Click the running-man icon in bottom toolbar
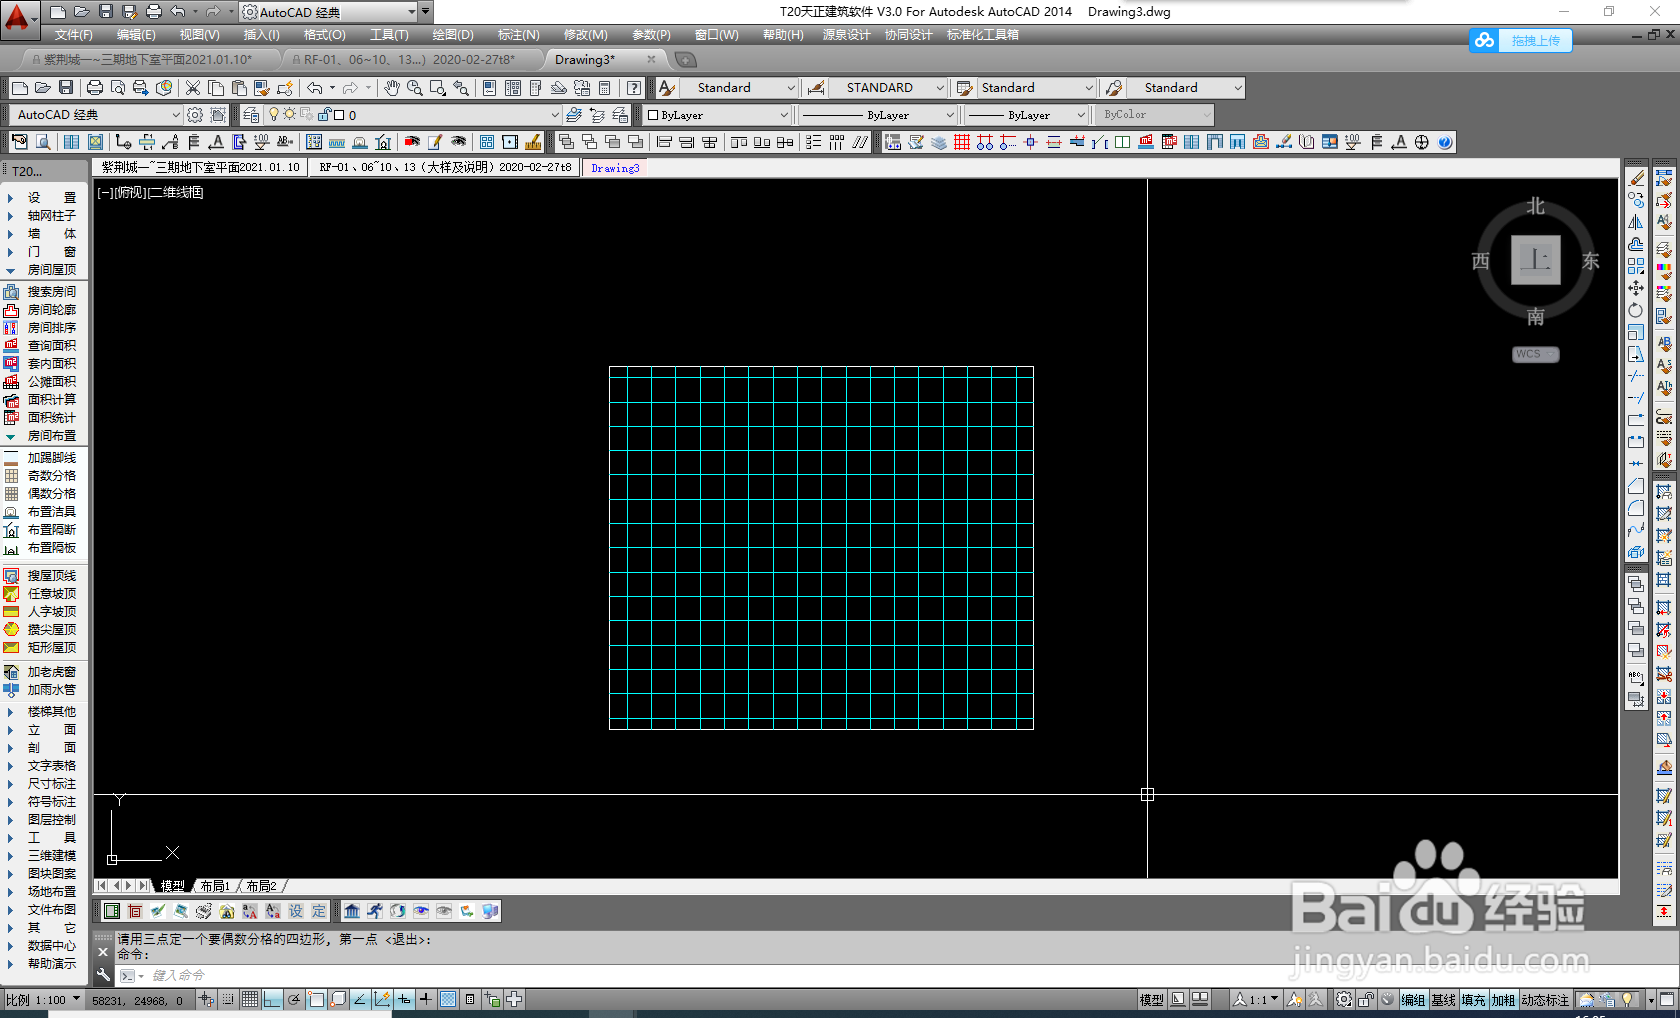 pyautogui.click(x=375, y=911)
